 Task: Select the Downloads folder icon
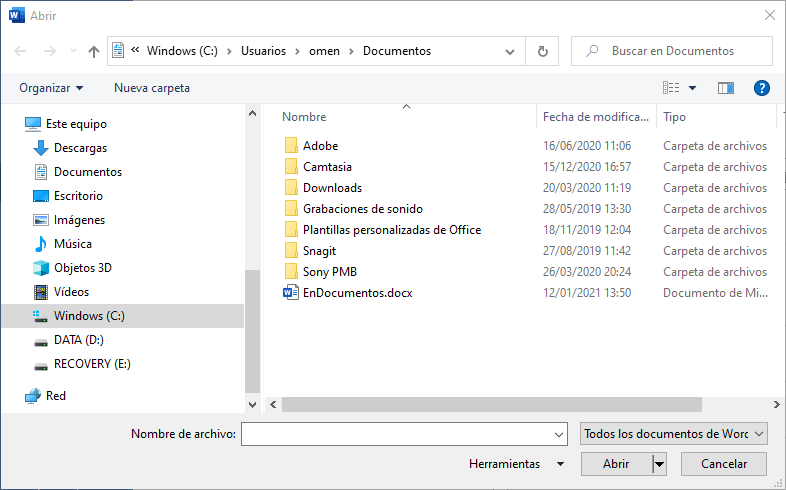click(291, 187)
